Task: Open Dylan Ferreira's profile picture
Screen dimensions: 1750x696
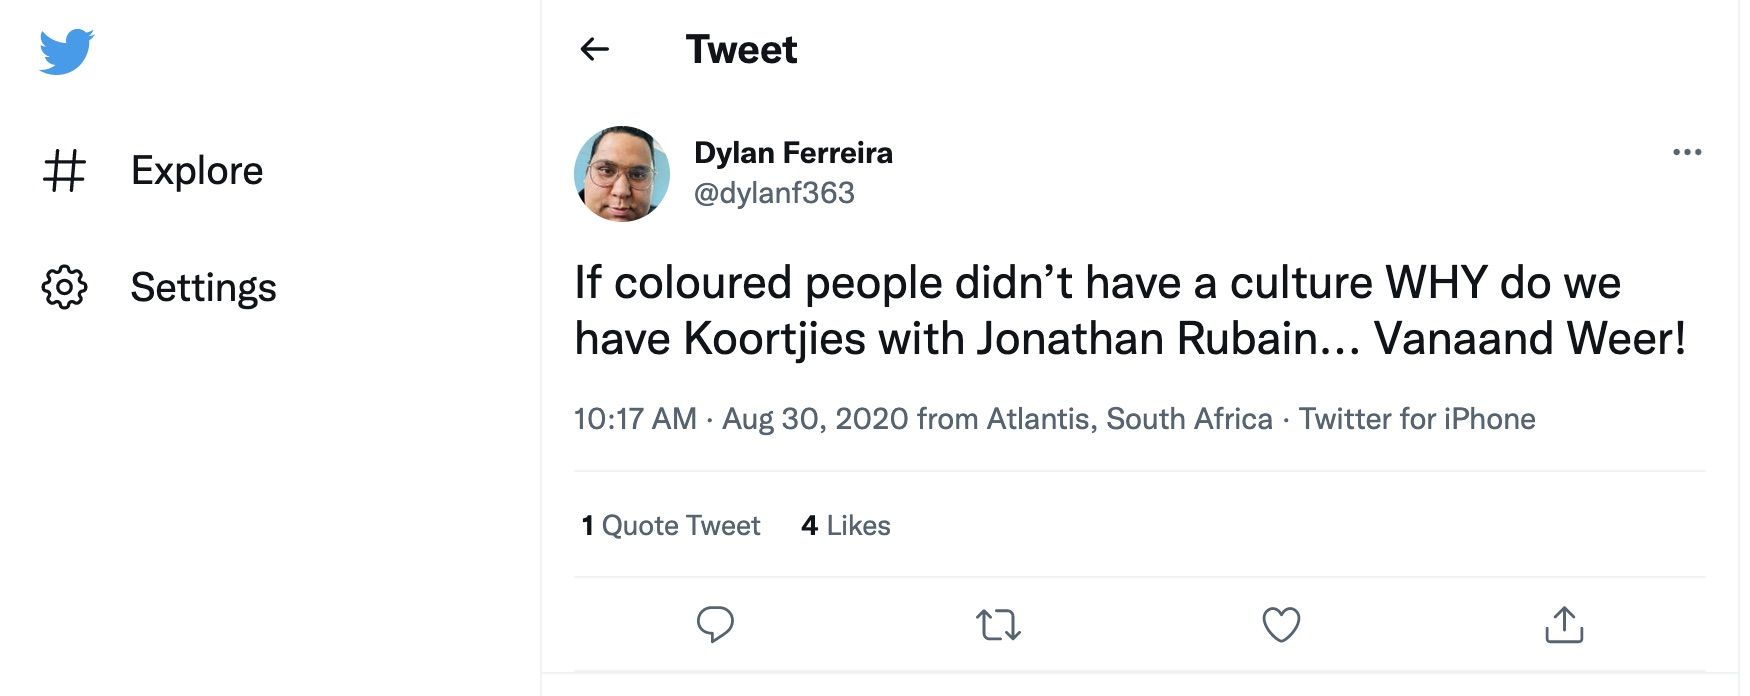Action: (x=622, y=174)
